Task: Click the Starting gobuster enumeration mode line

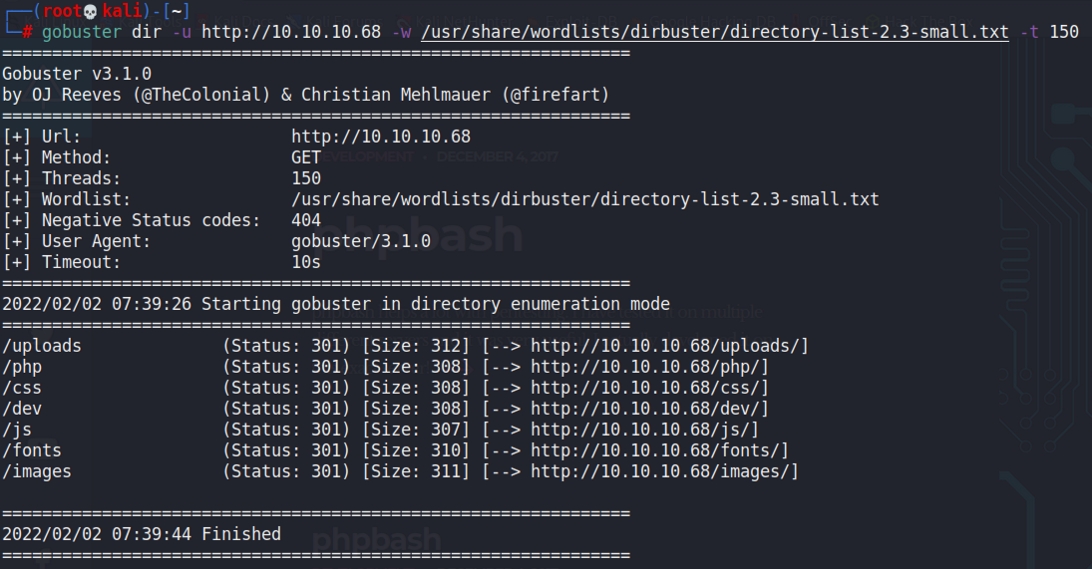Action: point(336,304)
